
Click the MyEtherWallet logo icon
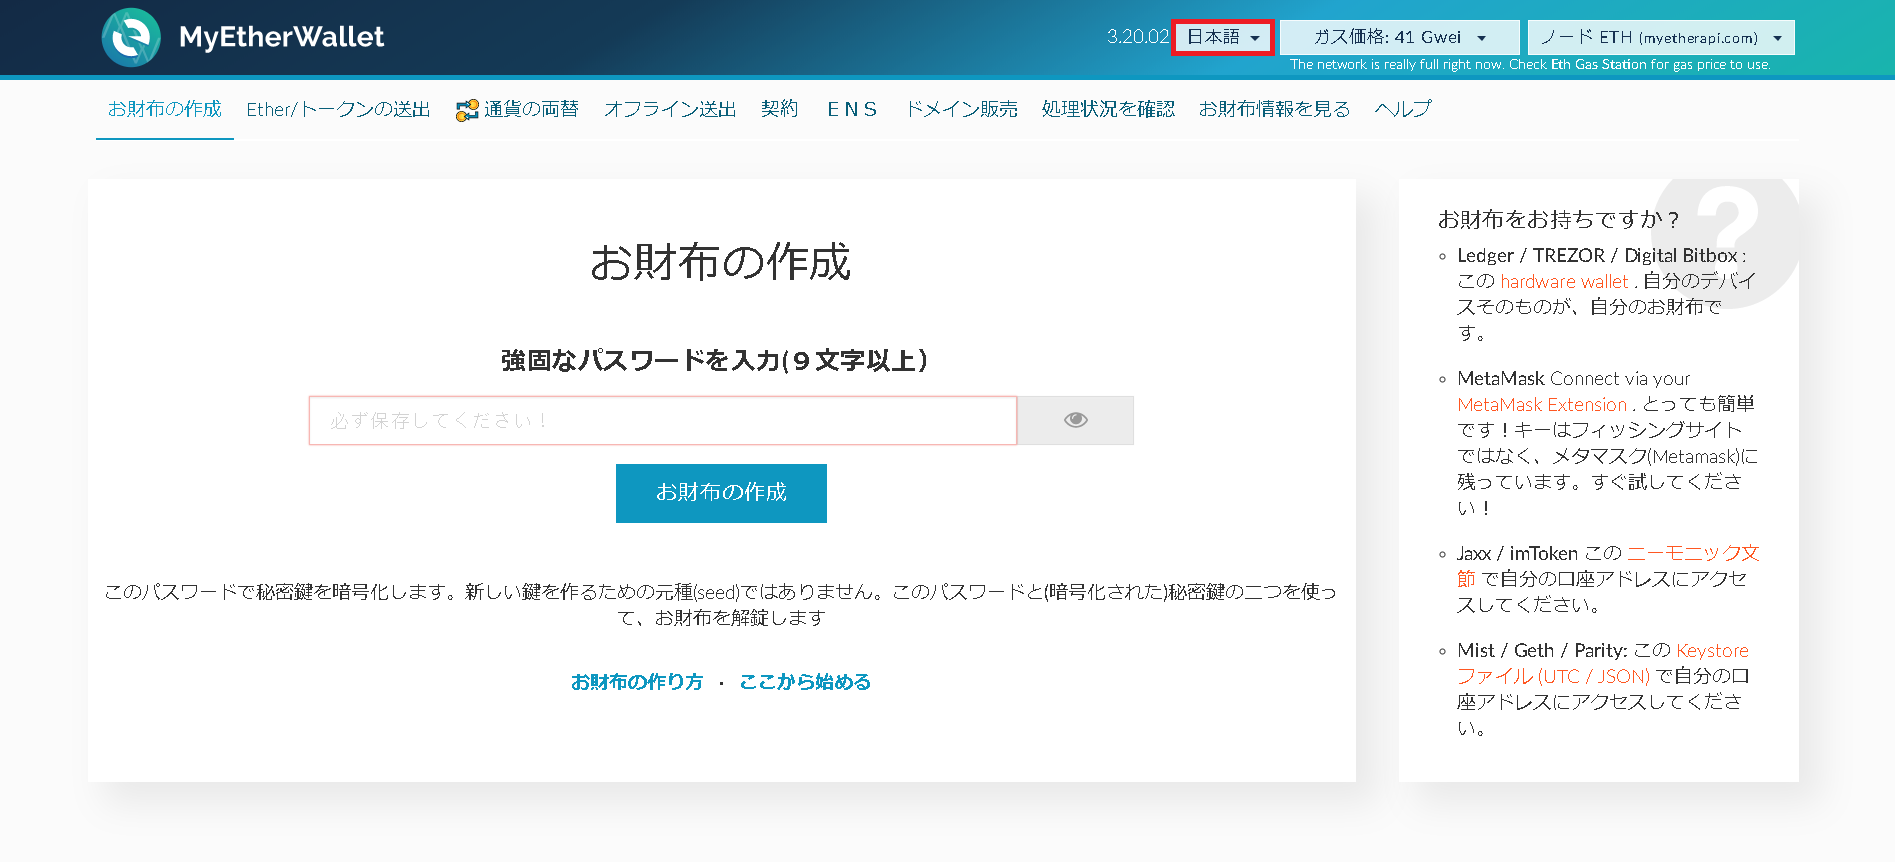pos(131,37)
